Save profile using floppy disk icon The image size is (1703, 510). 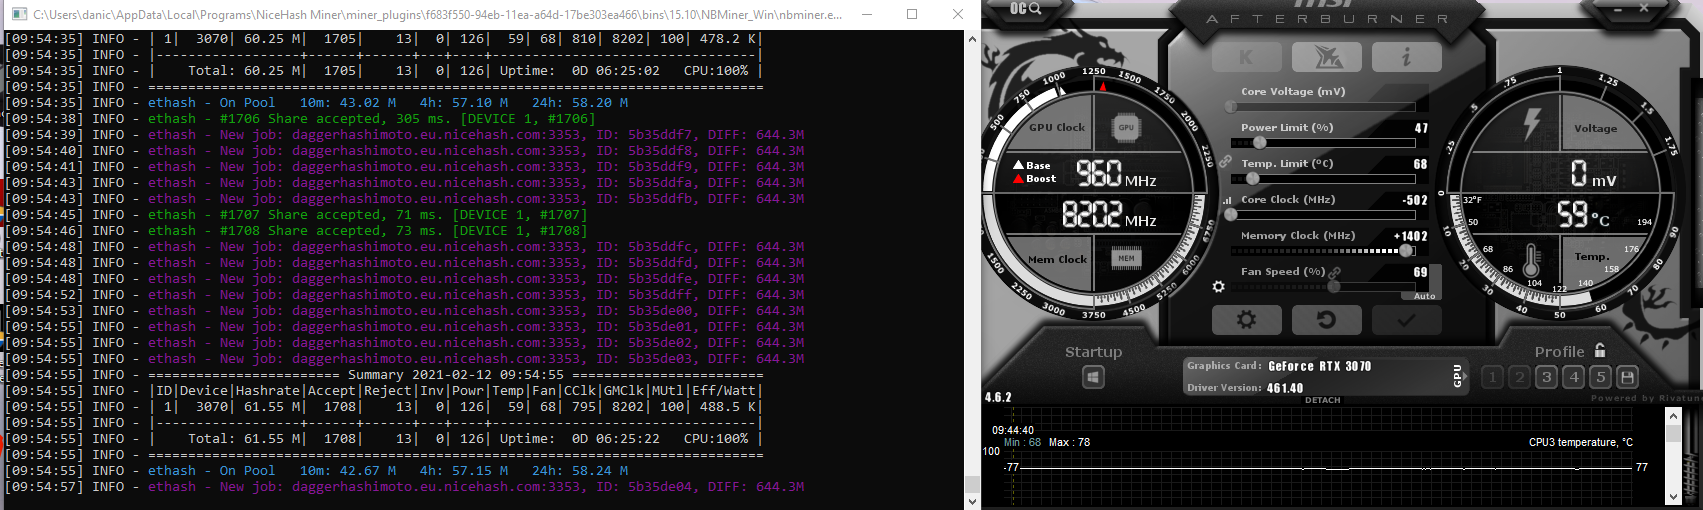tap(1627, 377)
